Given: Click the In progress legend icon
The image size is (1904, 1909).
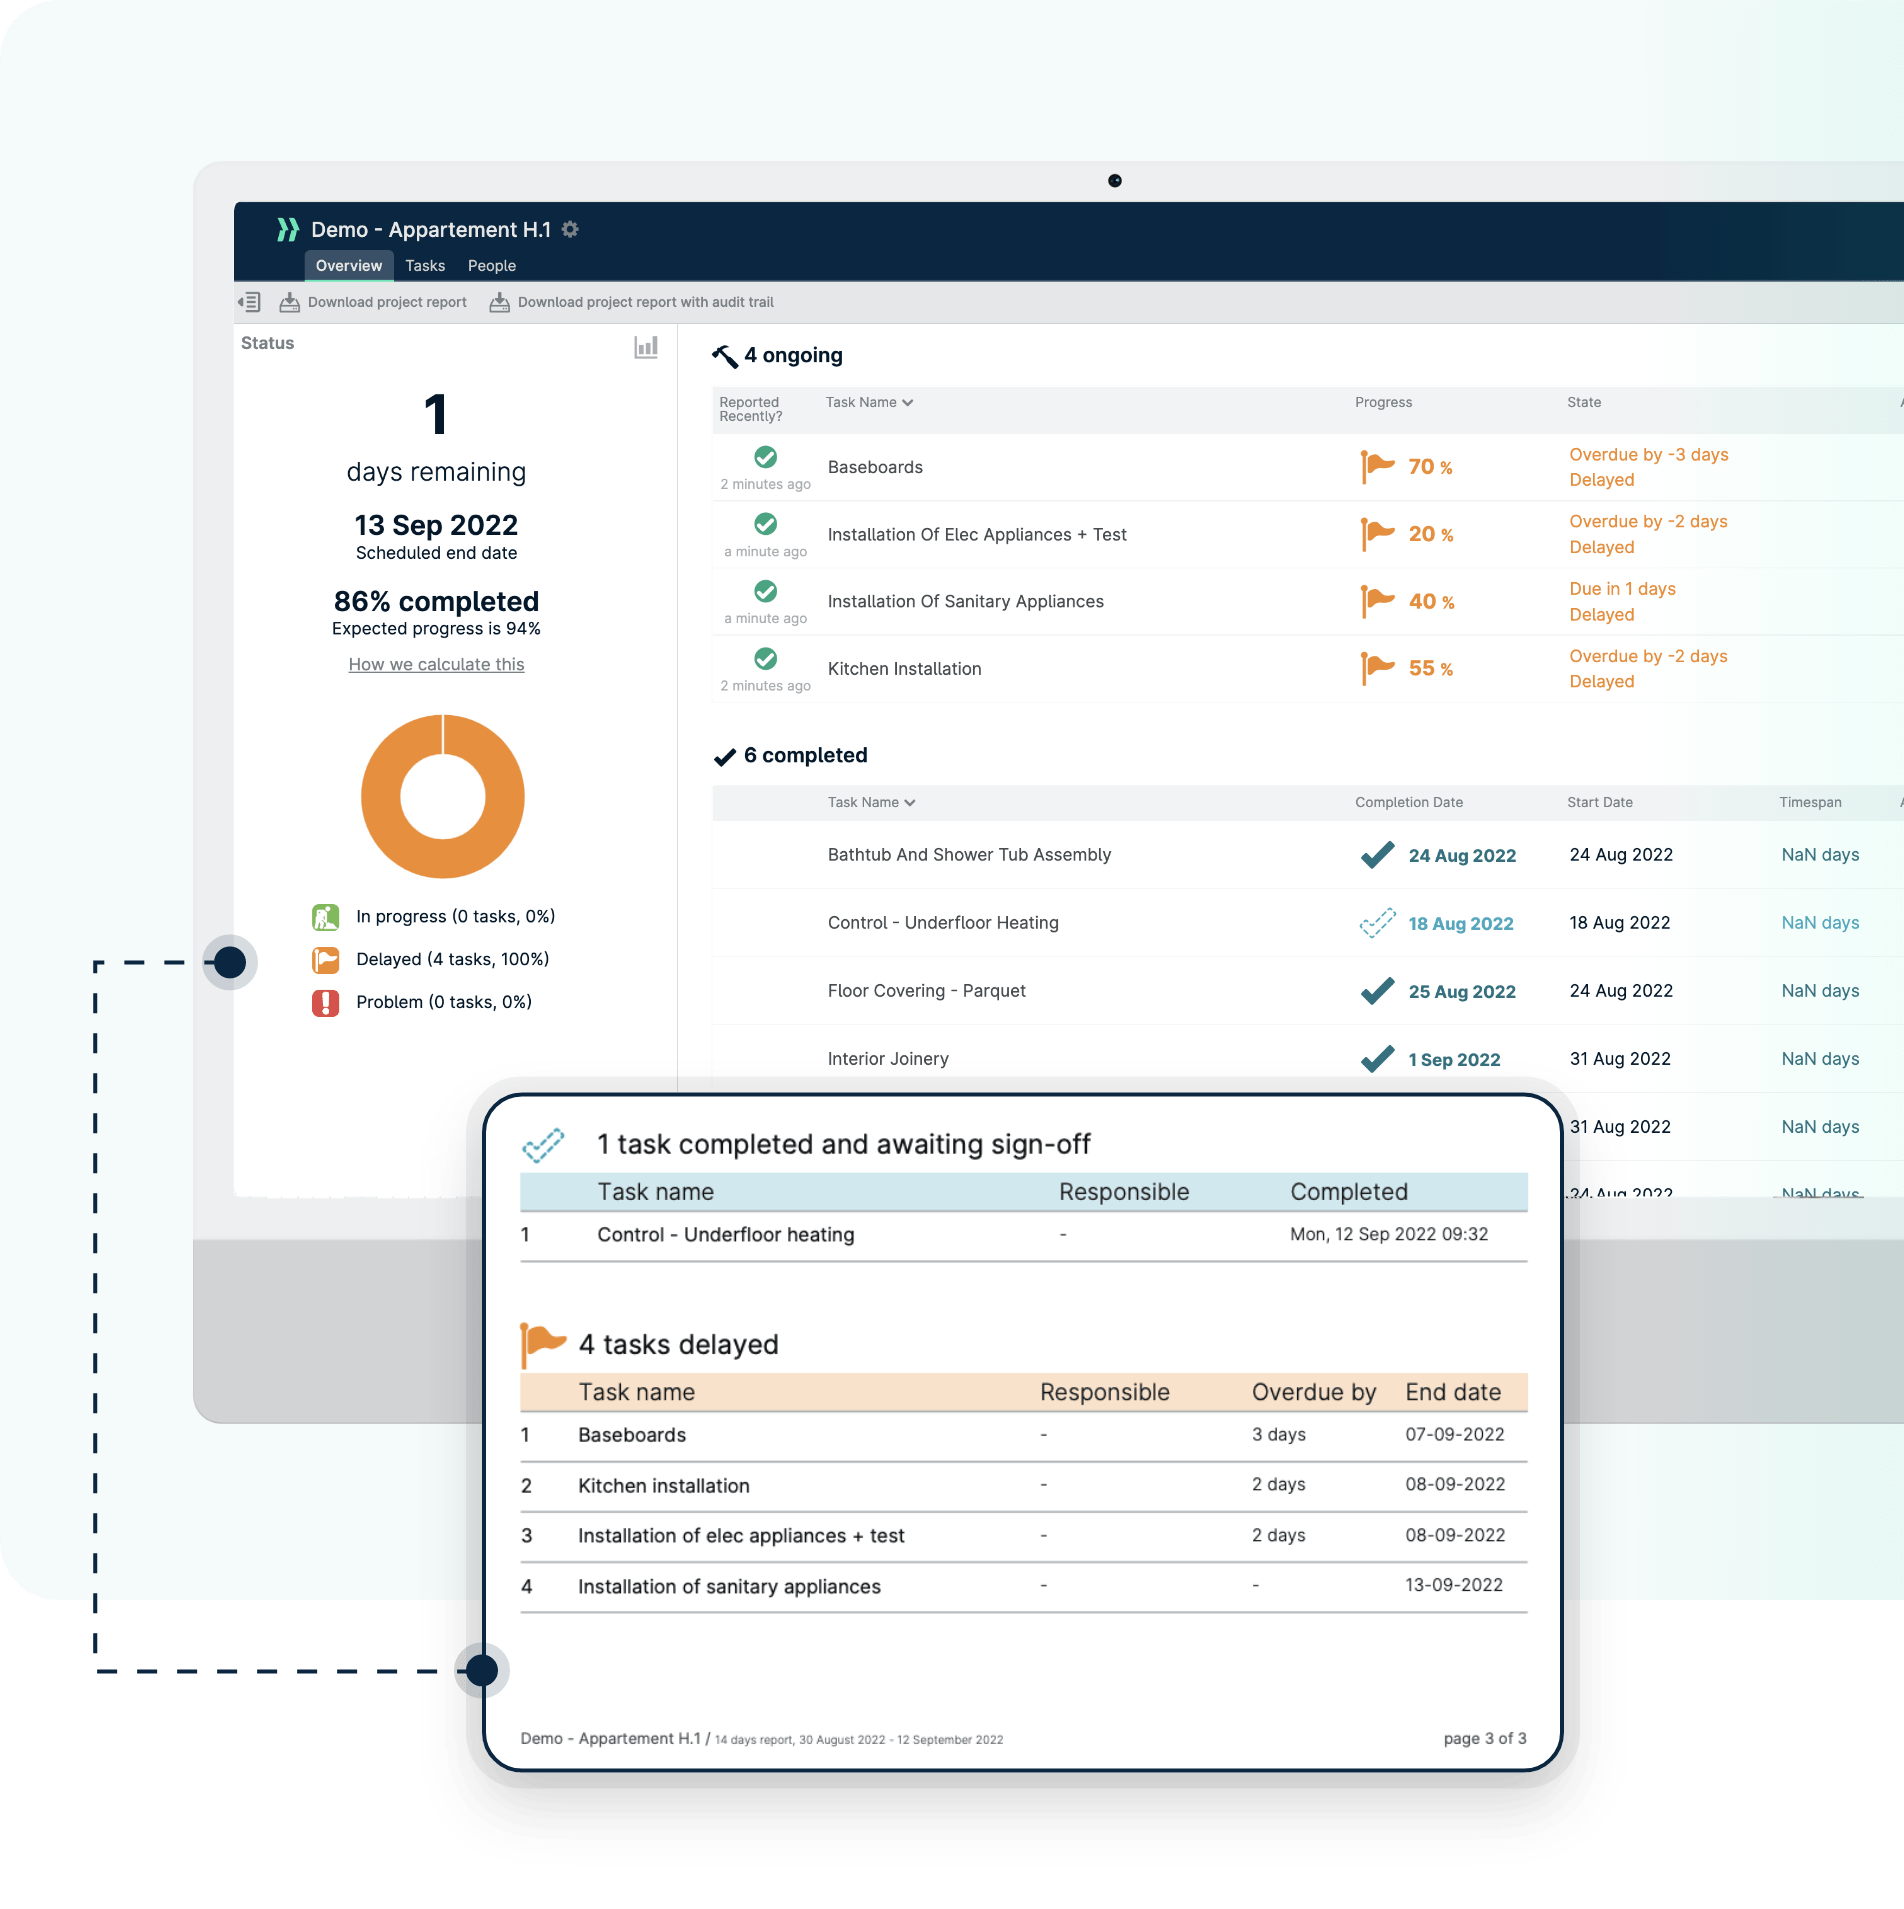Looking at the screenshot, I should pyautogui.click(x=325, y=917).
